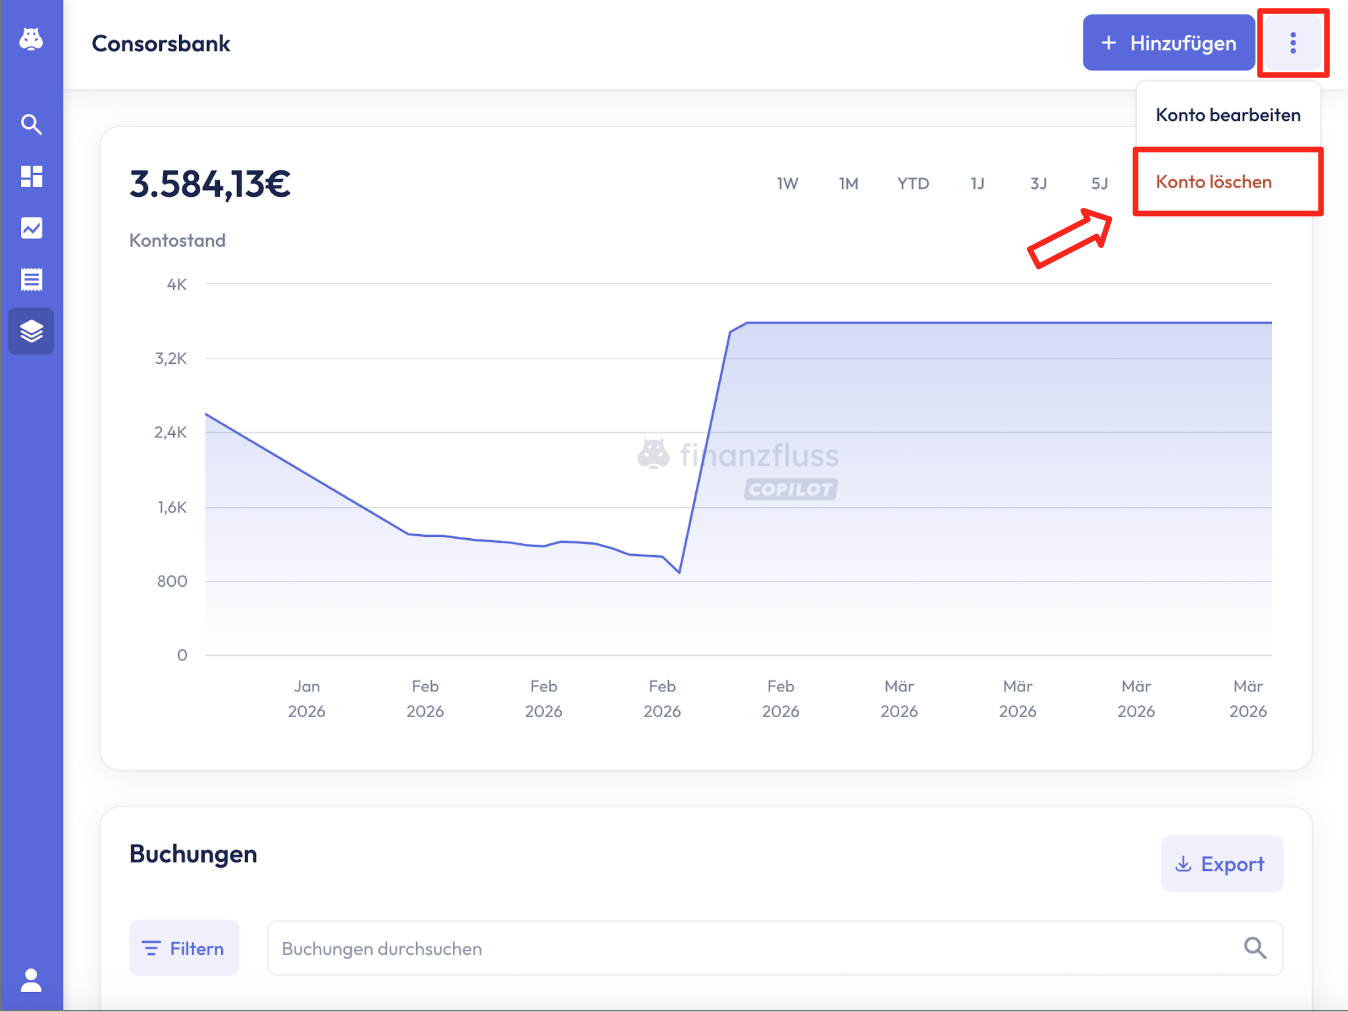Choose 'Konto bearbeiten' from the menu
1348x1012 pixels.
point(1228,115)
